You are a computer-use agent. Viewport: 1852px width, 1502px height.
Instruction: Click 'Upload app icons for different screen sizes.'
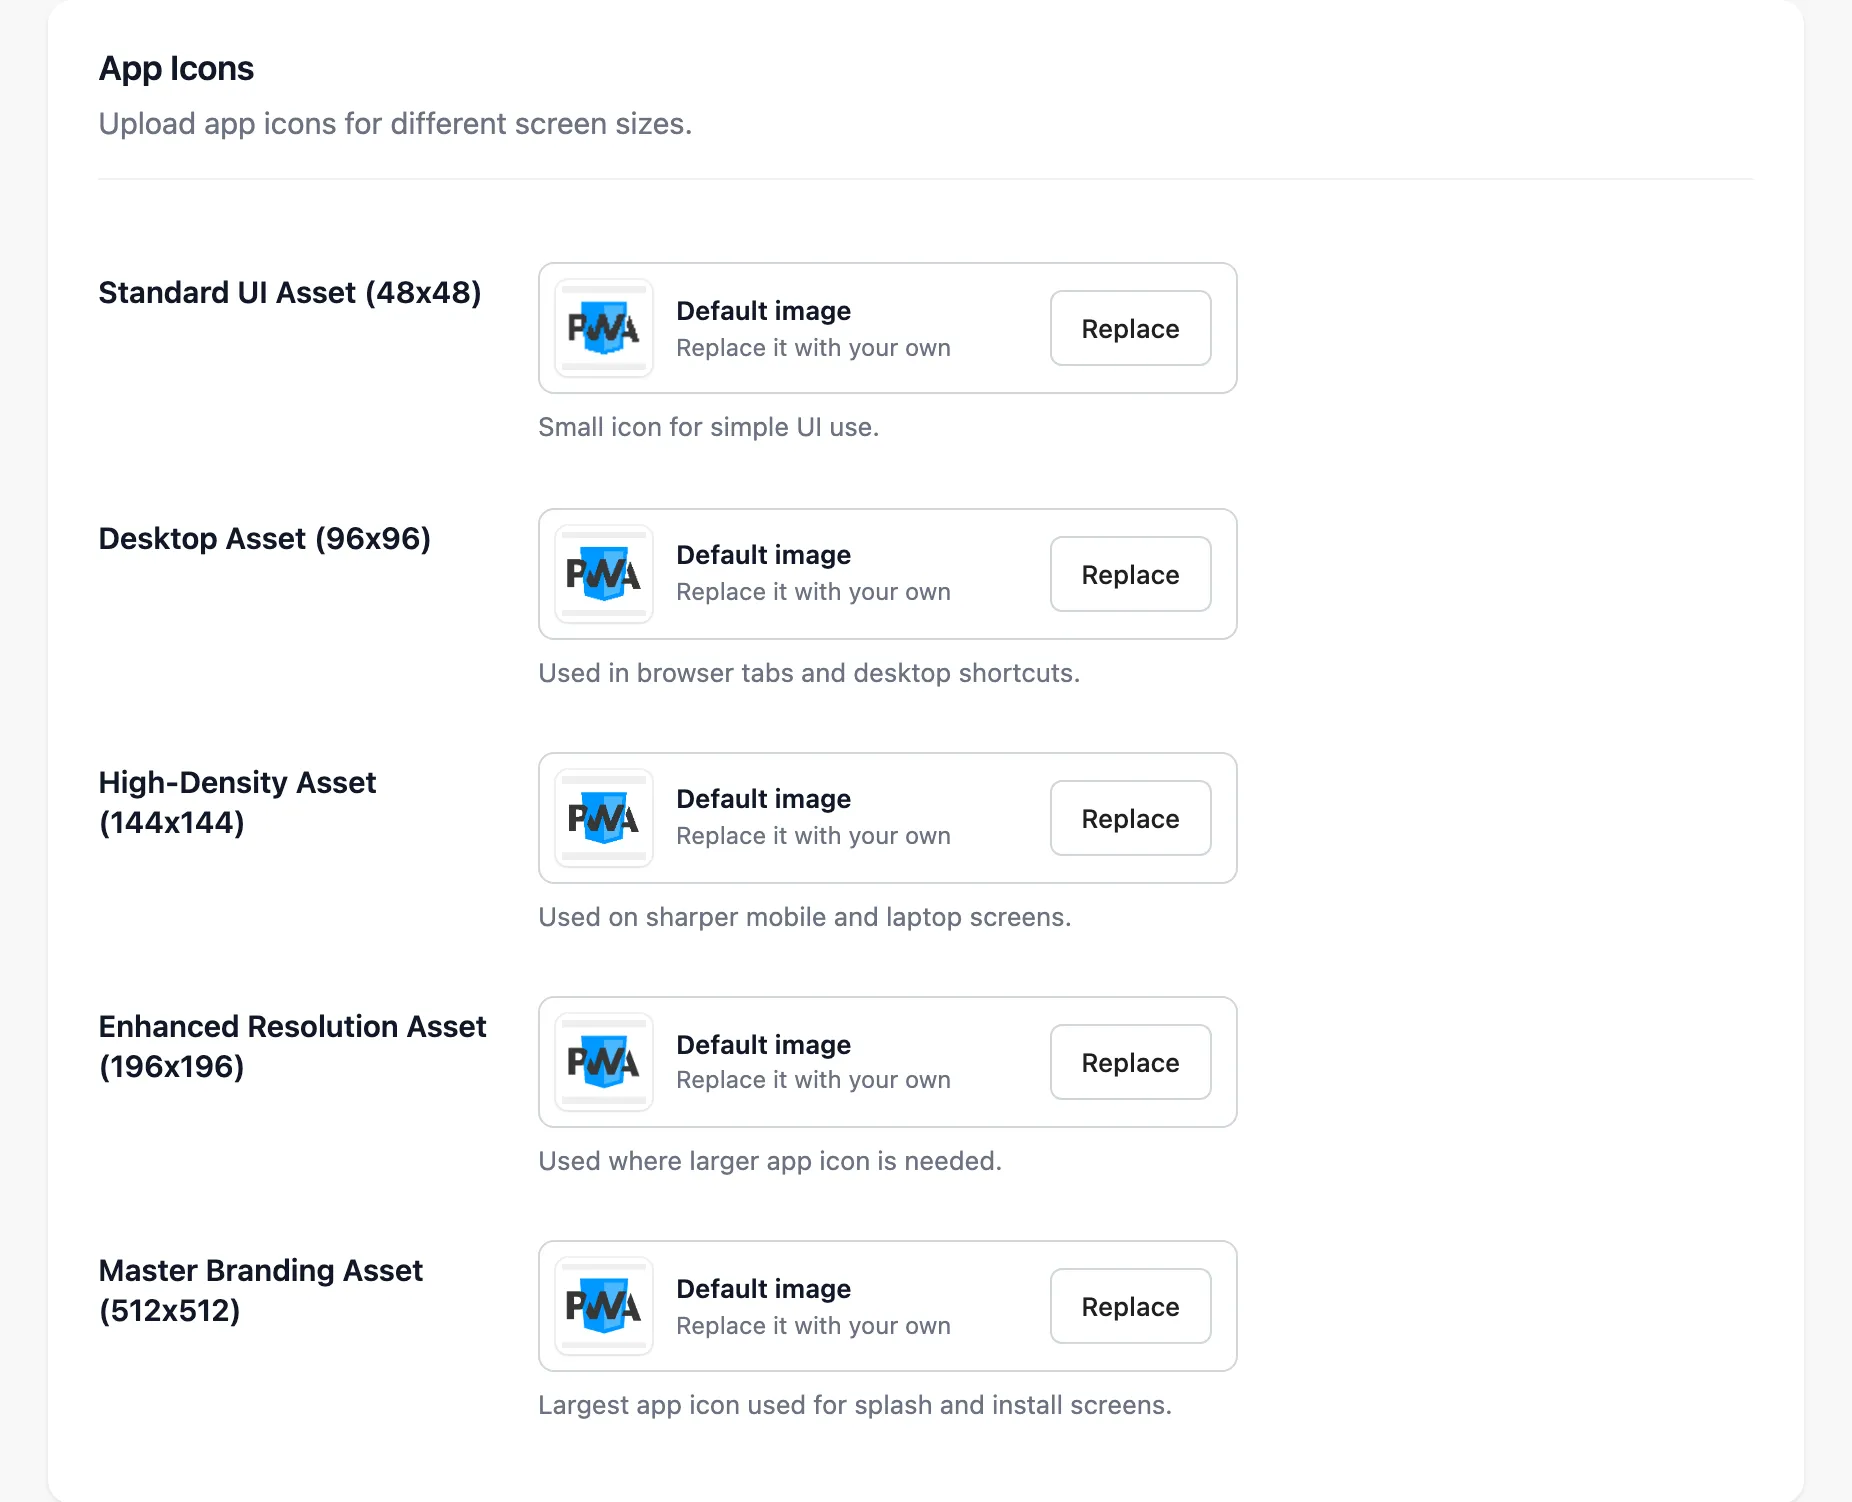[395, 124]
